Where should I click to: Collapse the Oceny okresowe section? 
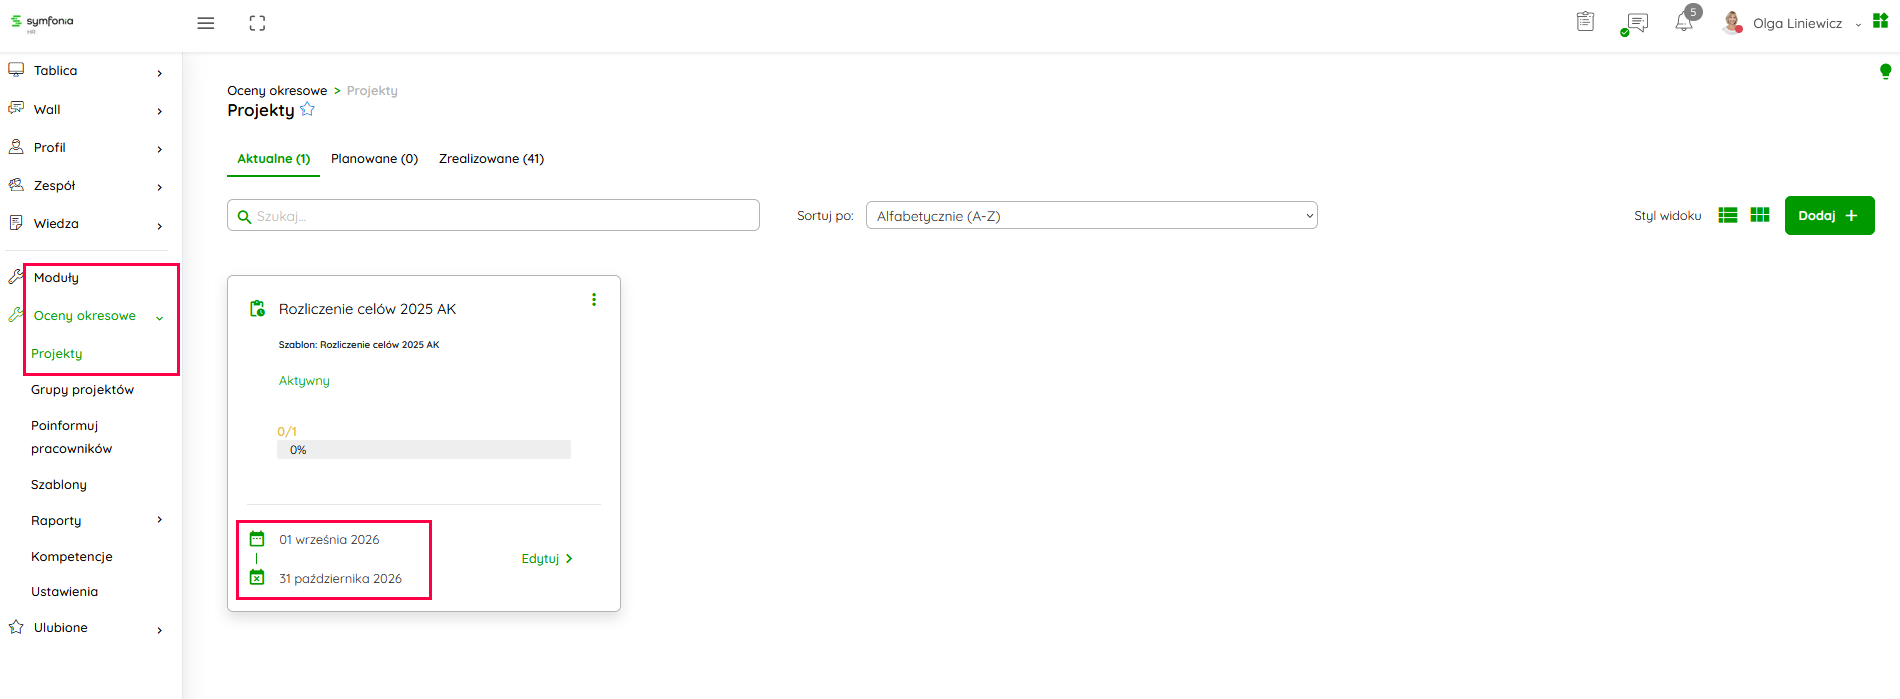click(x=159, y=317)
